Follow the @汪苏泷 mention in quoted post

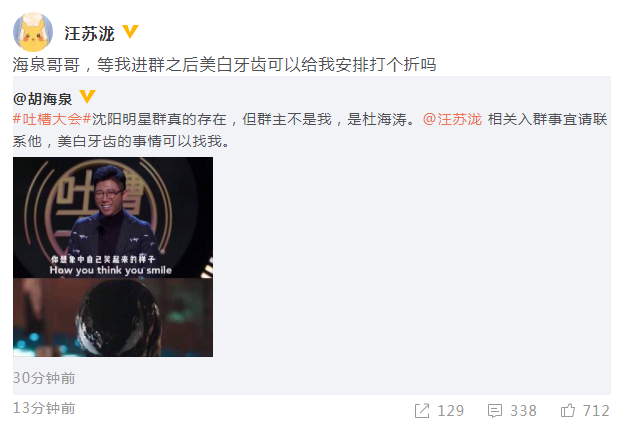point(452,119)
